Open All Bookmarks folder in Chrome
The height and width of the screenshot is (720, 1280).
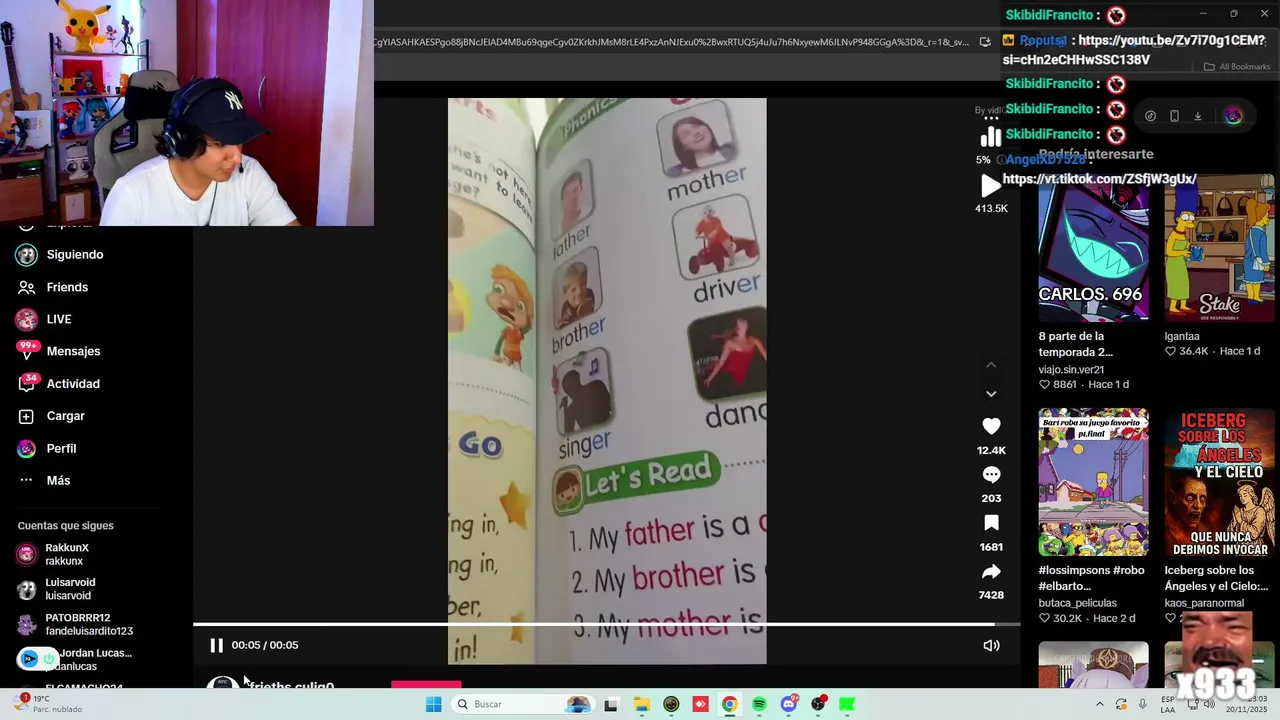(x=1237, y=67)
